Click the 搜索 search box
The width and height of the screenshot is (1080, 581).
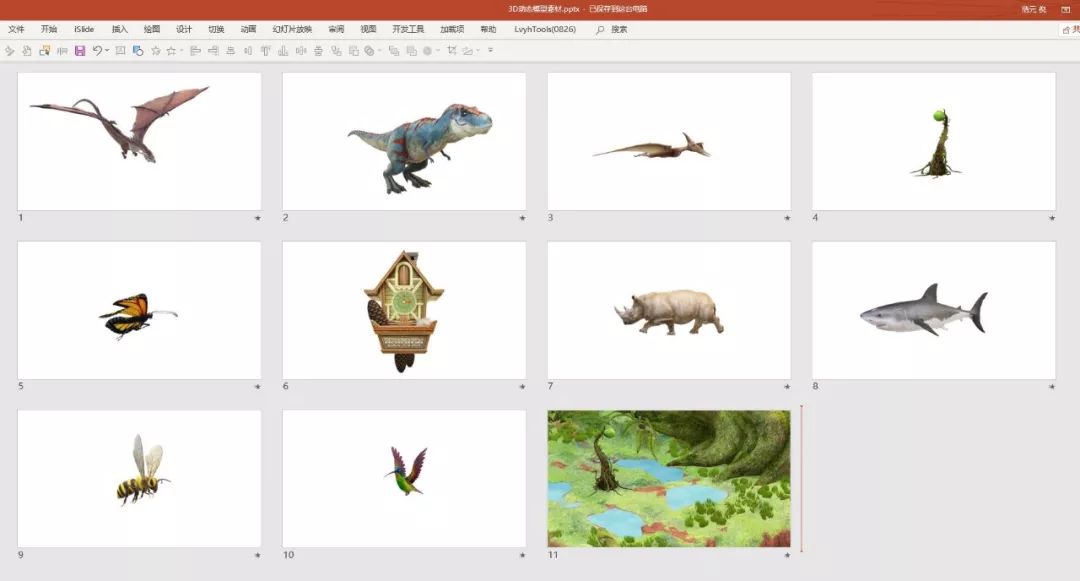coord(619,30)
